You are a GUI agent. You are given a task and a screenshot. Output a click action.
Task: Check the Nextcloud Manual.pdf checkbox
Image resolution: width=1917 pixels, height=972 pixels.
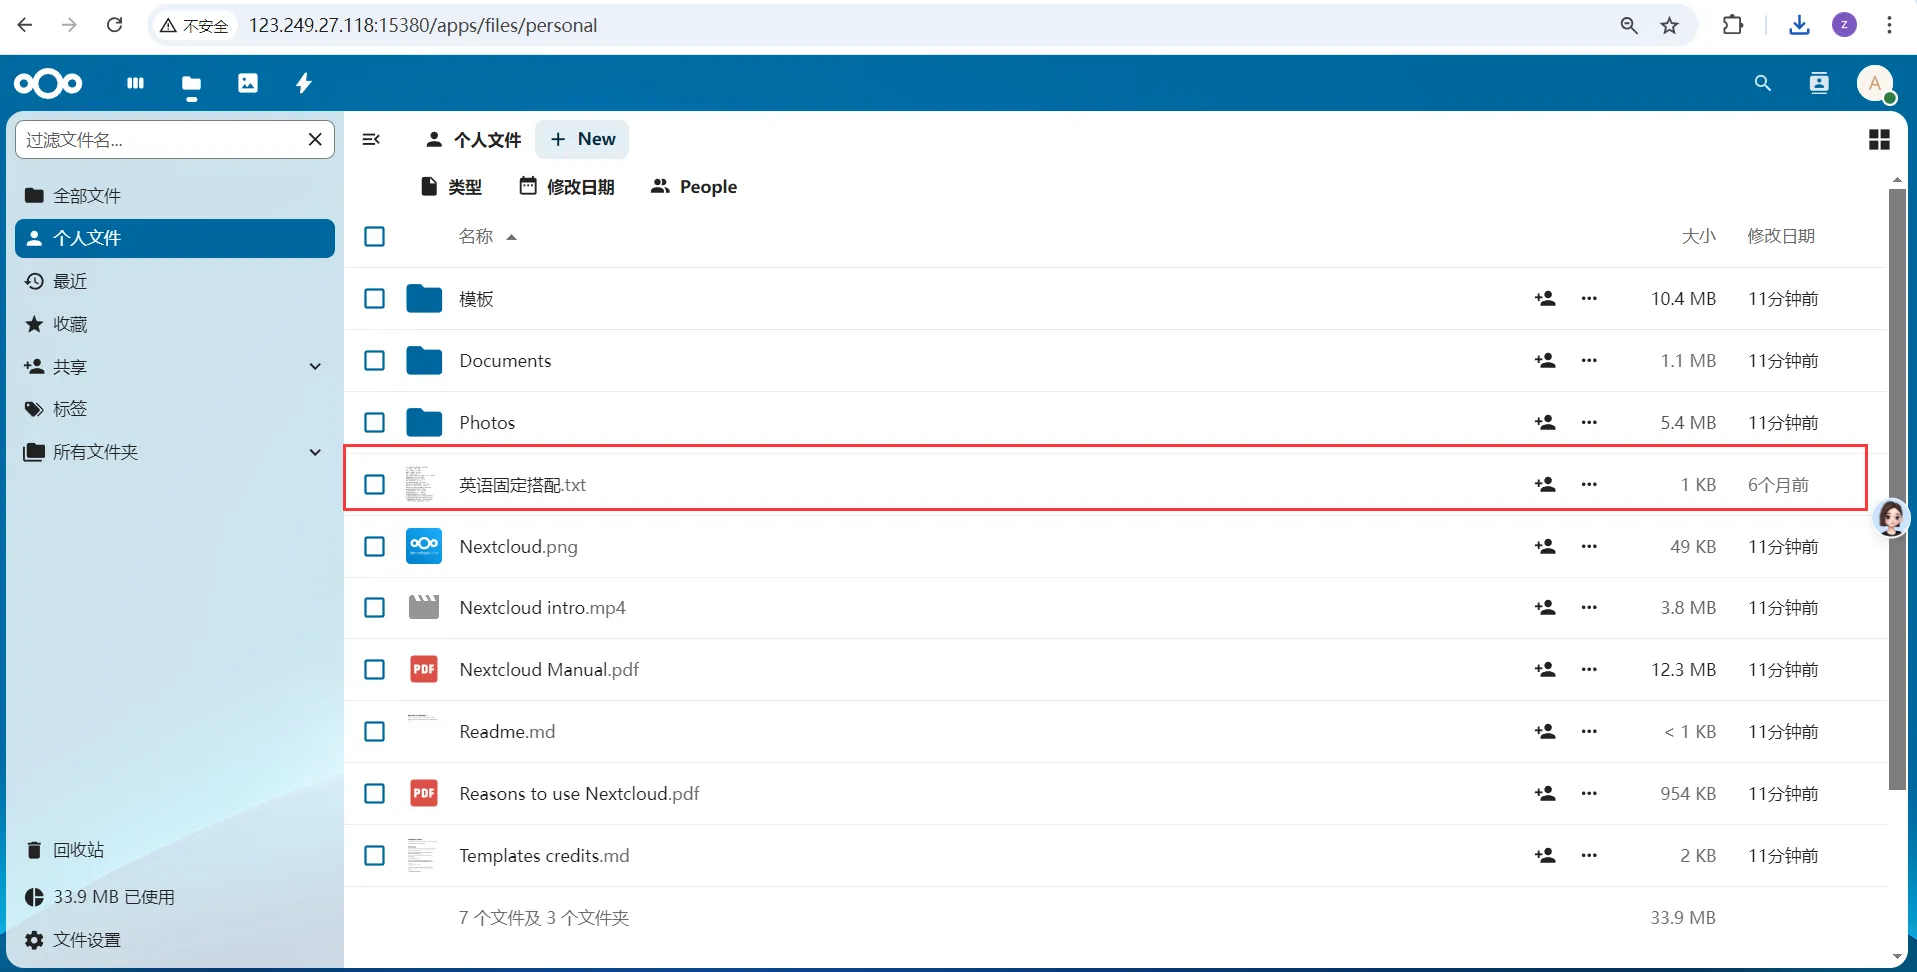point(375,669)
